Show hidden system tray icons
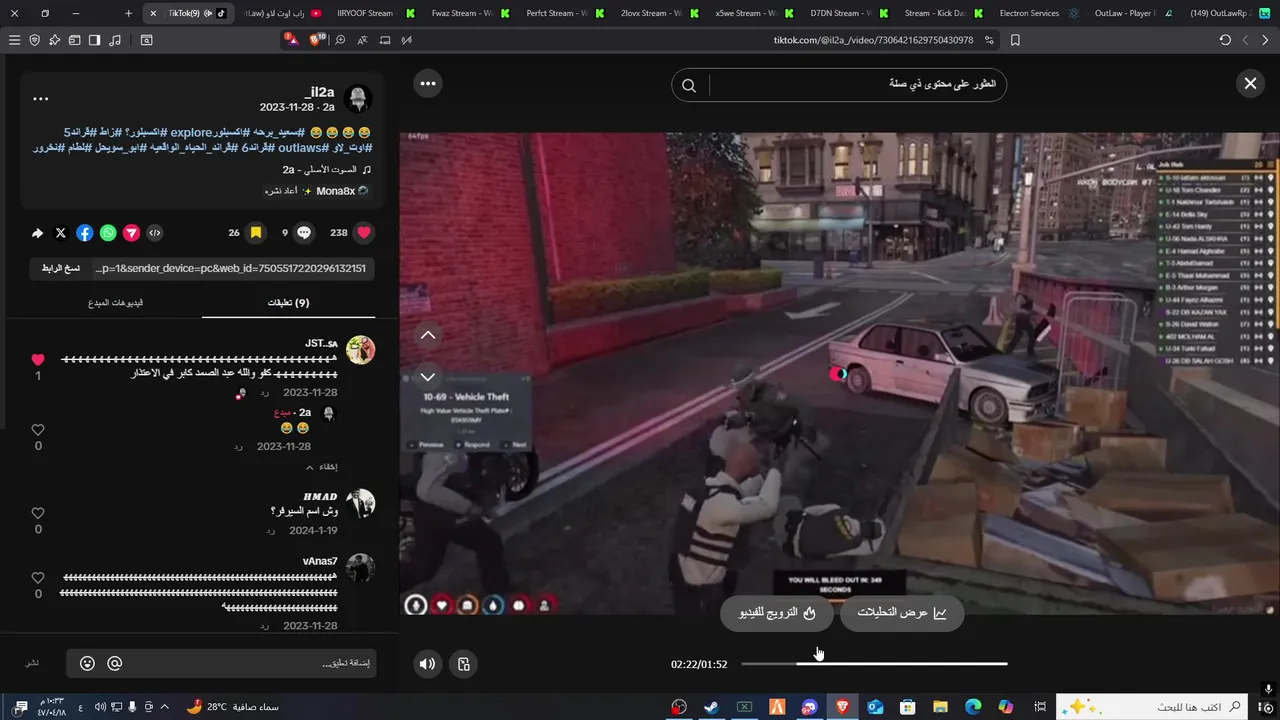The image size is (1280, 720). (164, 707)
